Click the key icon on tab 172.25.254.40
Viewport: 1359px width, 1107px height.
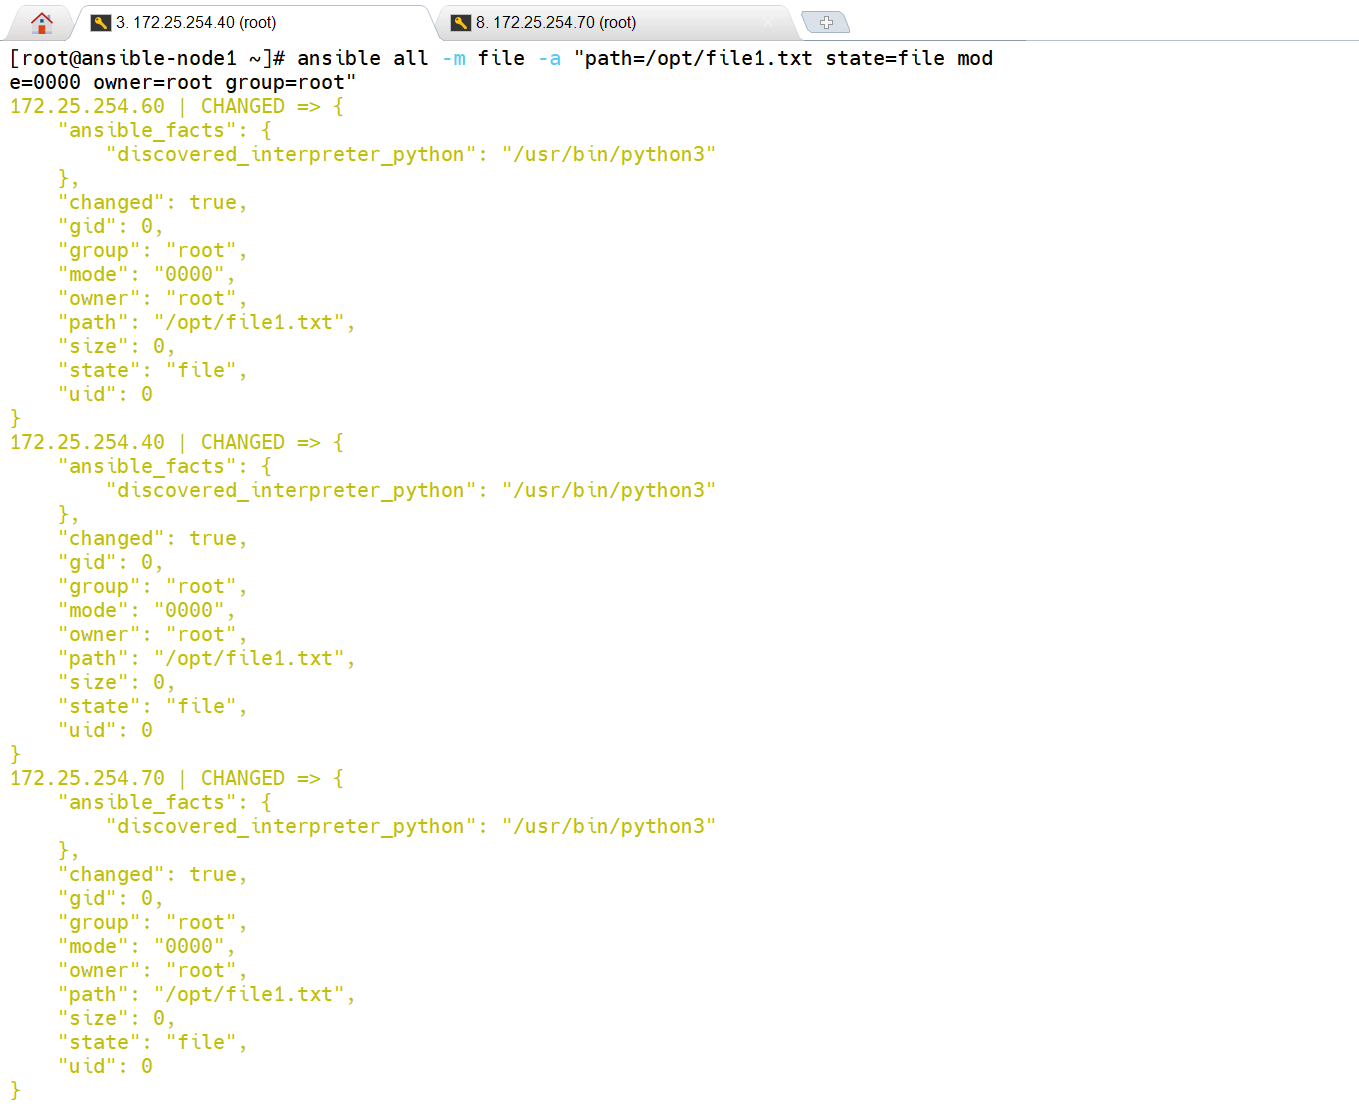[x=101, y=22]
